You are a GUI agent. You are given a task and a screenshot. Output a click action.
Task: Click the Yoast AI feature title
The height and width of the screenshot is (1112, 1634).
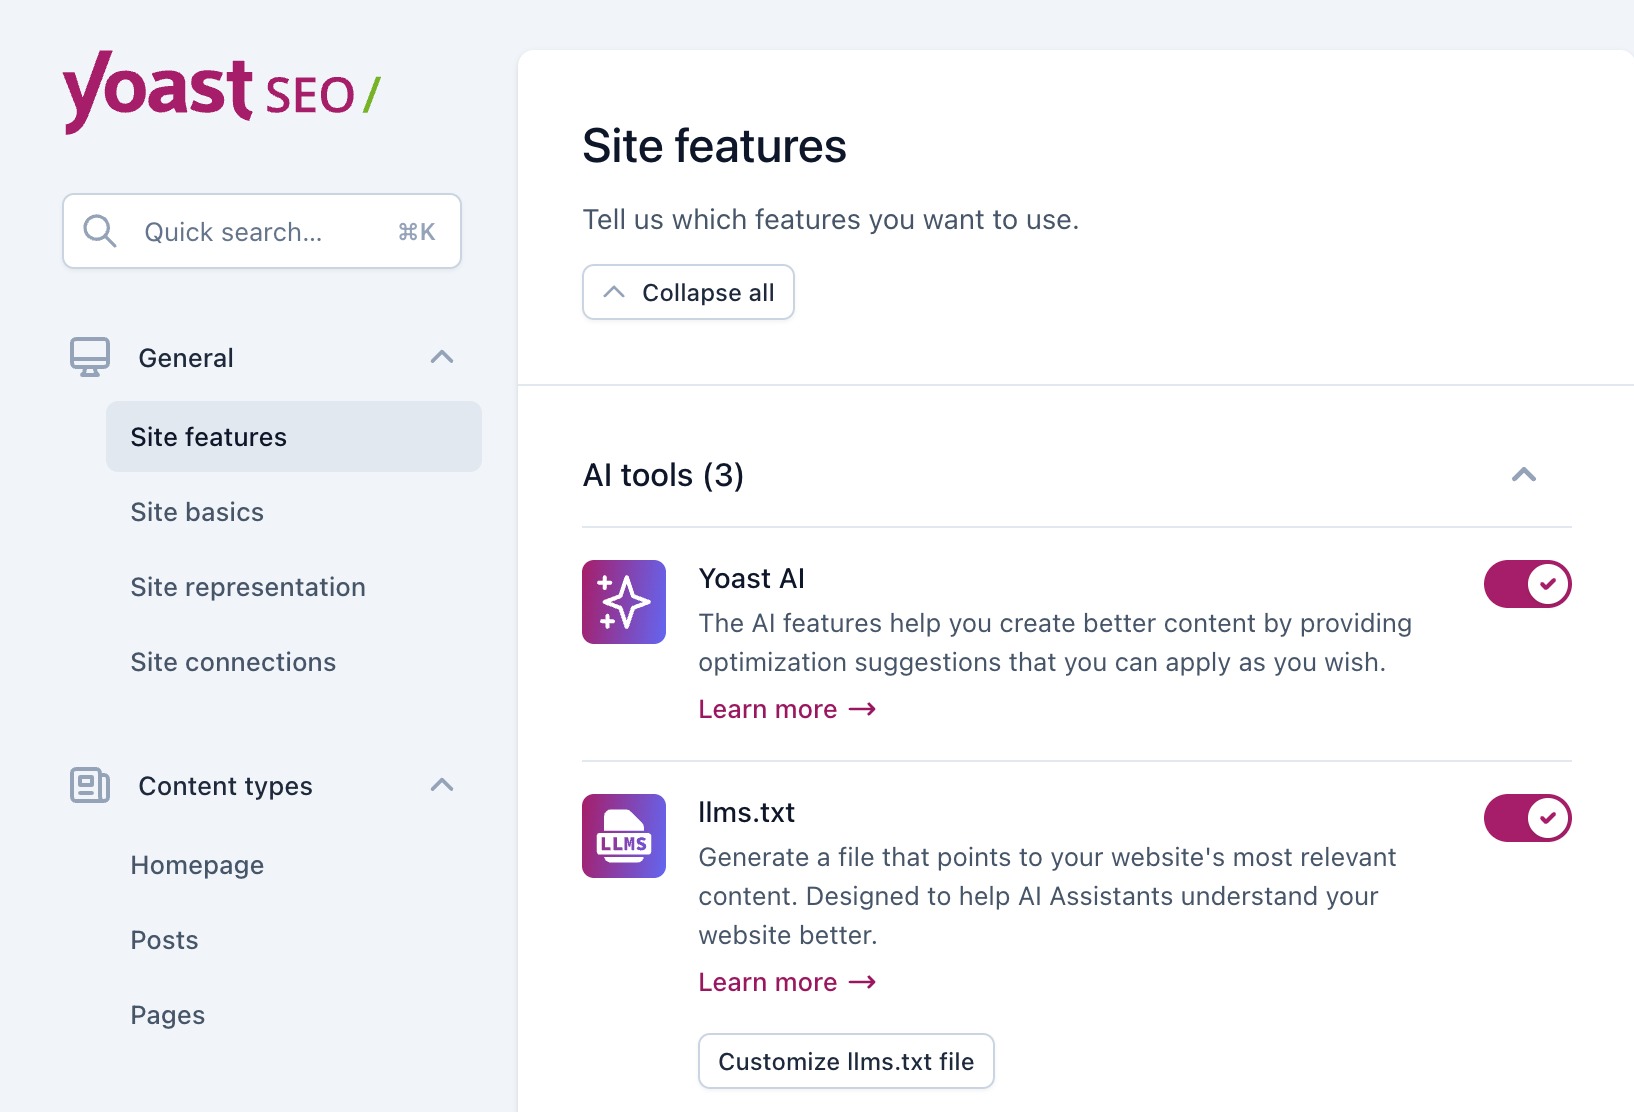coord(751,578)
